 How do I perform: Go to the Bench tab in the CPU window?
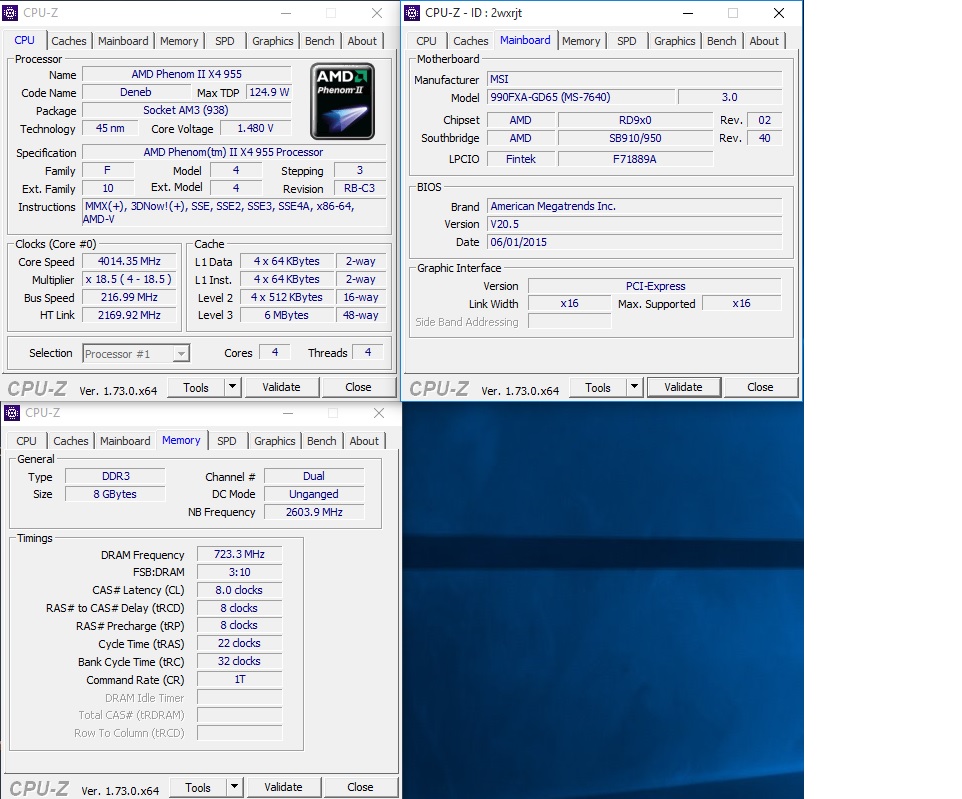(320, 41)
